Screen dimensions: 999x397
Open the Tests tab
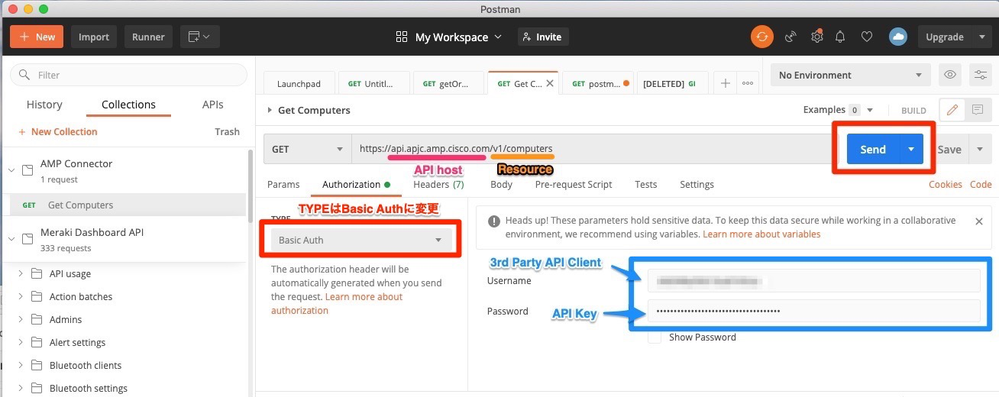click(x=645, y=184)
